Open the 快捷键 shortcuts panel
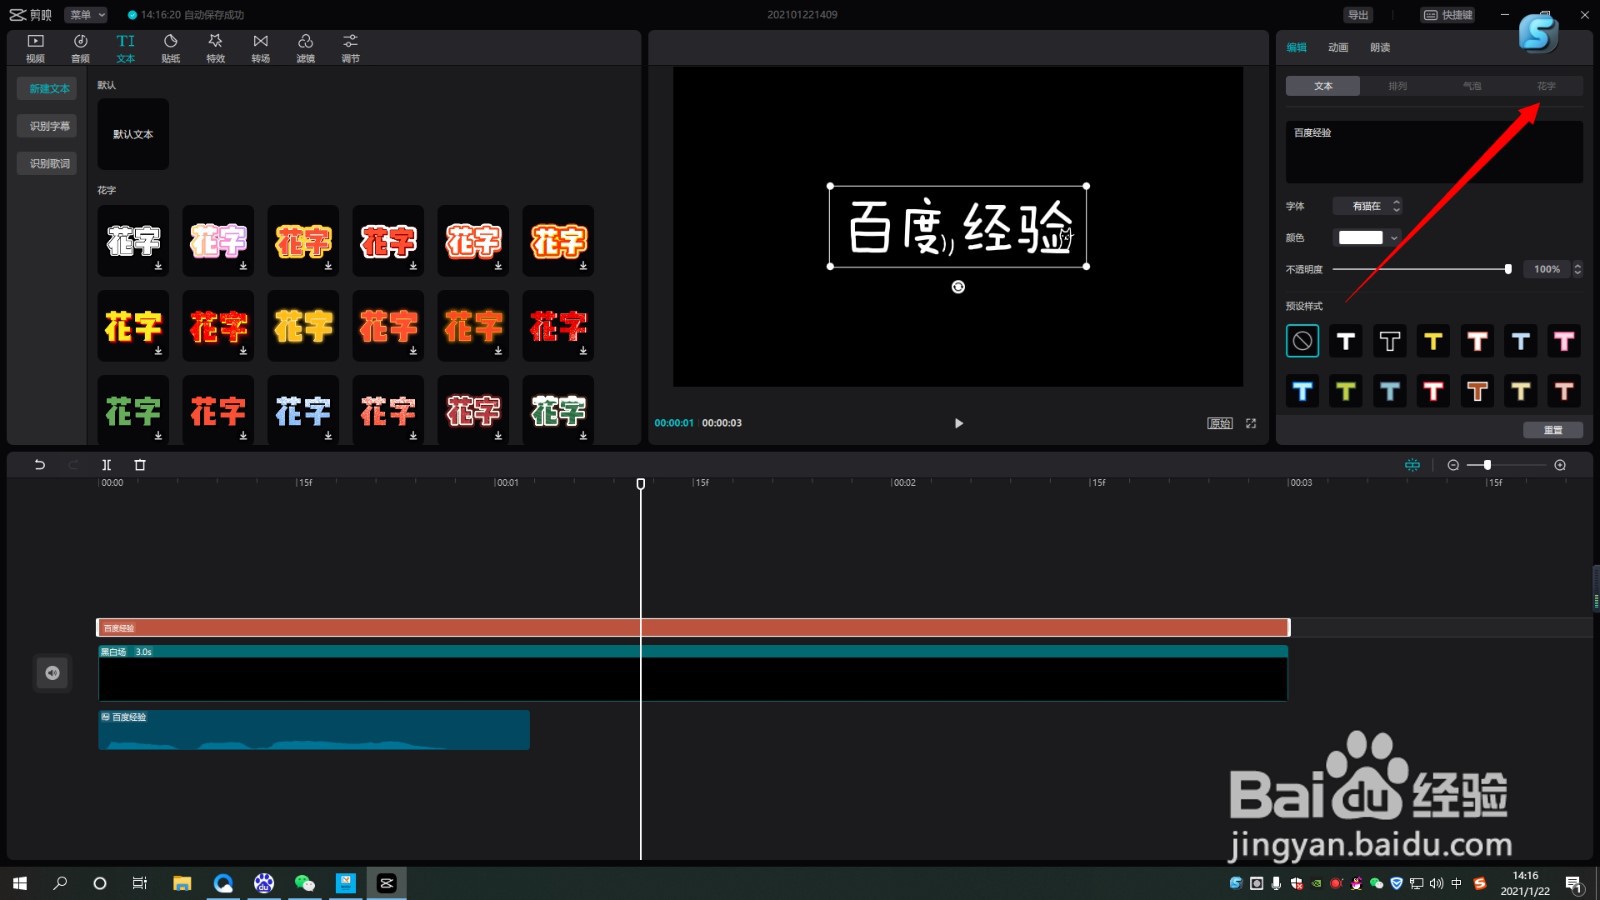This screenshot has height=900, width=1600. [x=1448, y=15]
